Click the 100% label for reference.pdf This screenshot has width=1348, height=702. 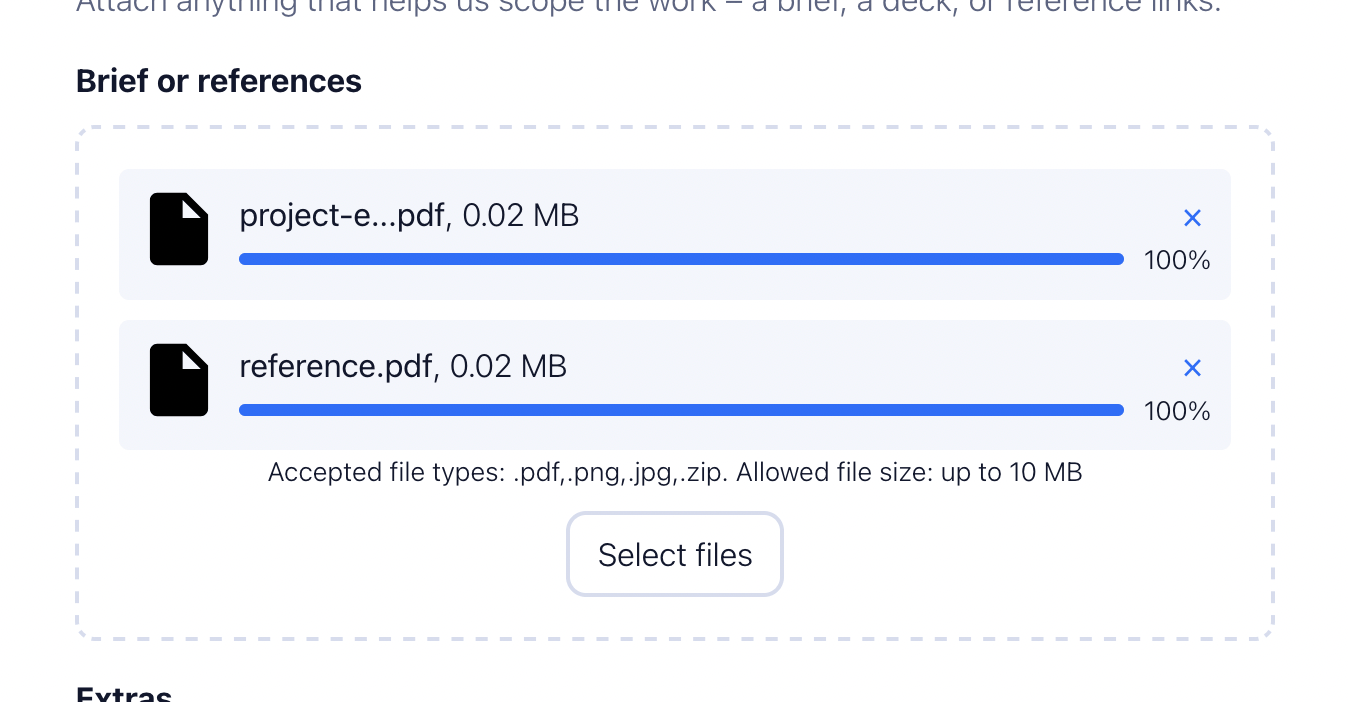[x=1177, y=411]
